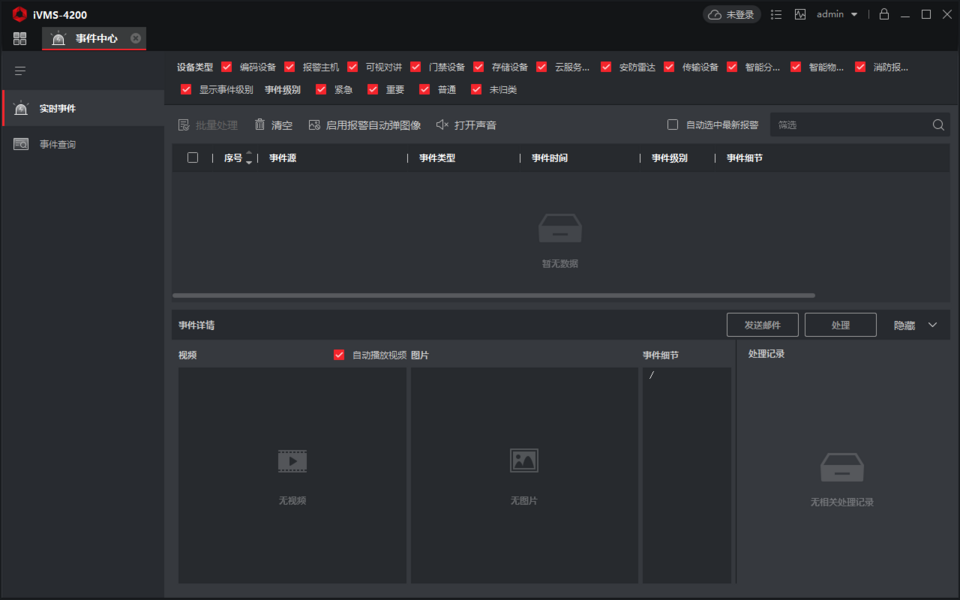
Task: Open picture viewer icon in title bar
Action: [x=800, y=15]
